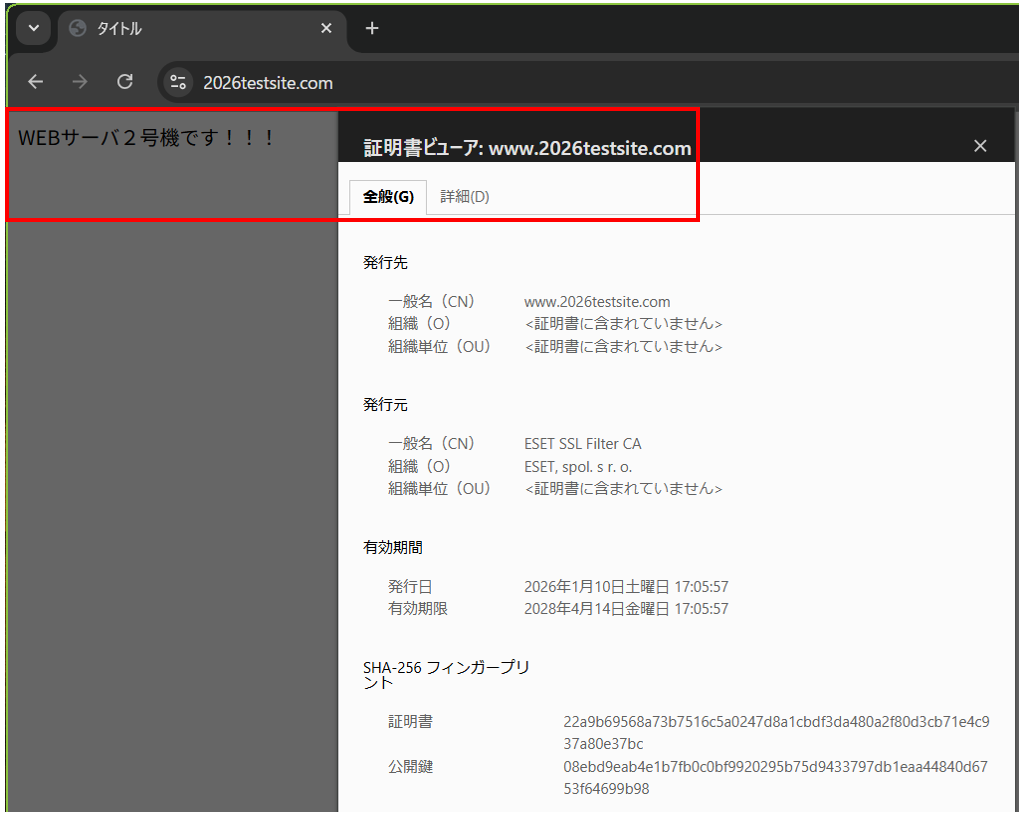
Task: Go back using the back arrow
Action: pyautogui.click(x=36, y=82)
